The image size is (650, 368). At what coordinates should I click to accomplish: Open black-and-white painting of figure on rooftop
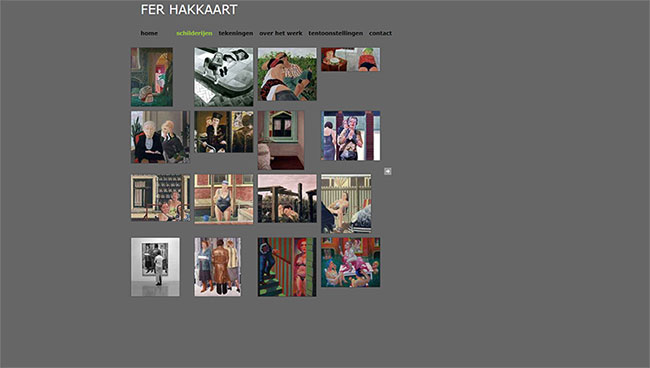point(224,77)
